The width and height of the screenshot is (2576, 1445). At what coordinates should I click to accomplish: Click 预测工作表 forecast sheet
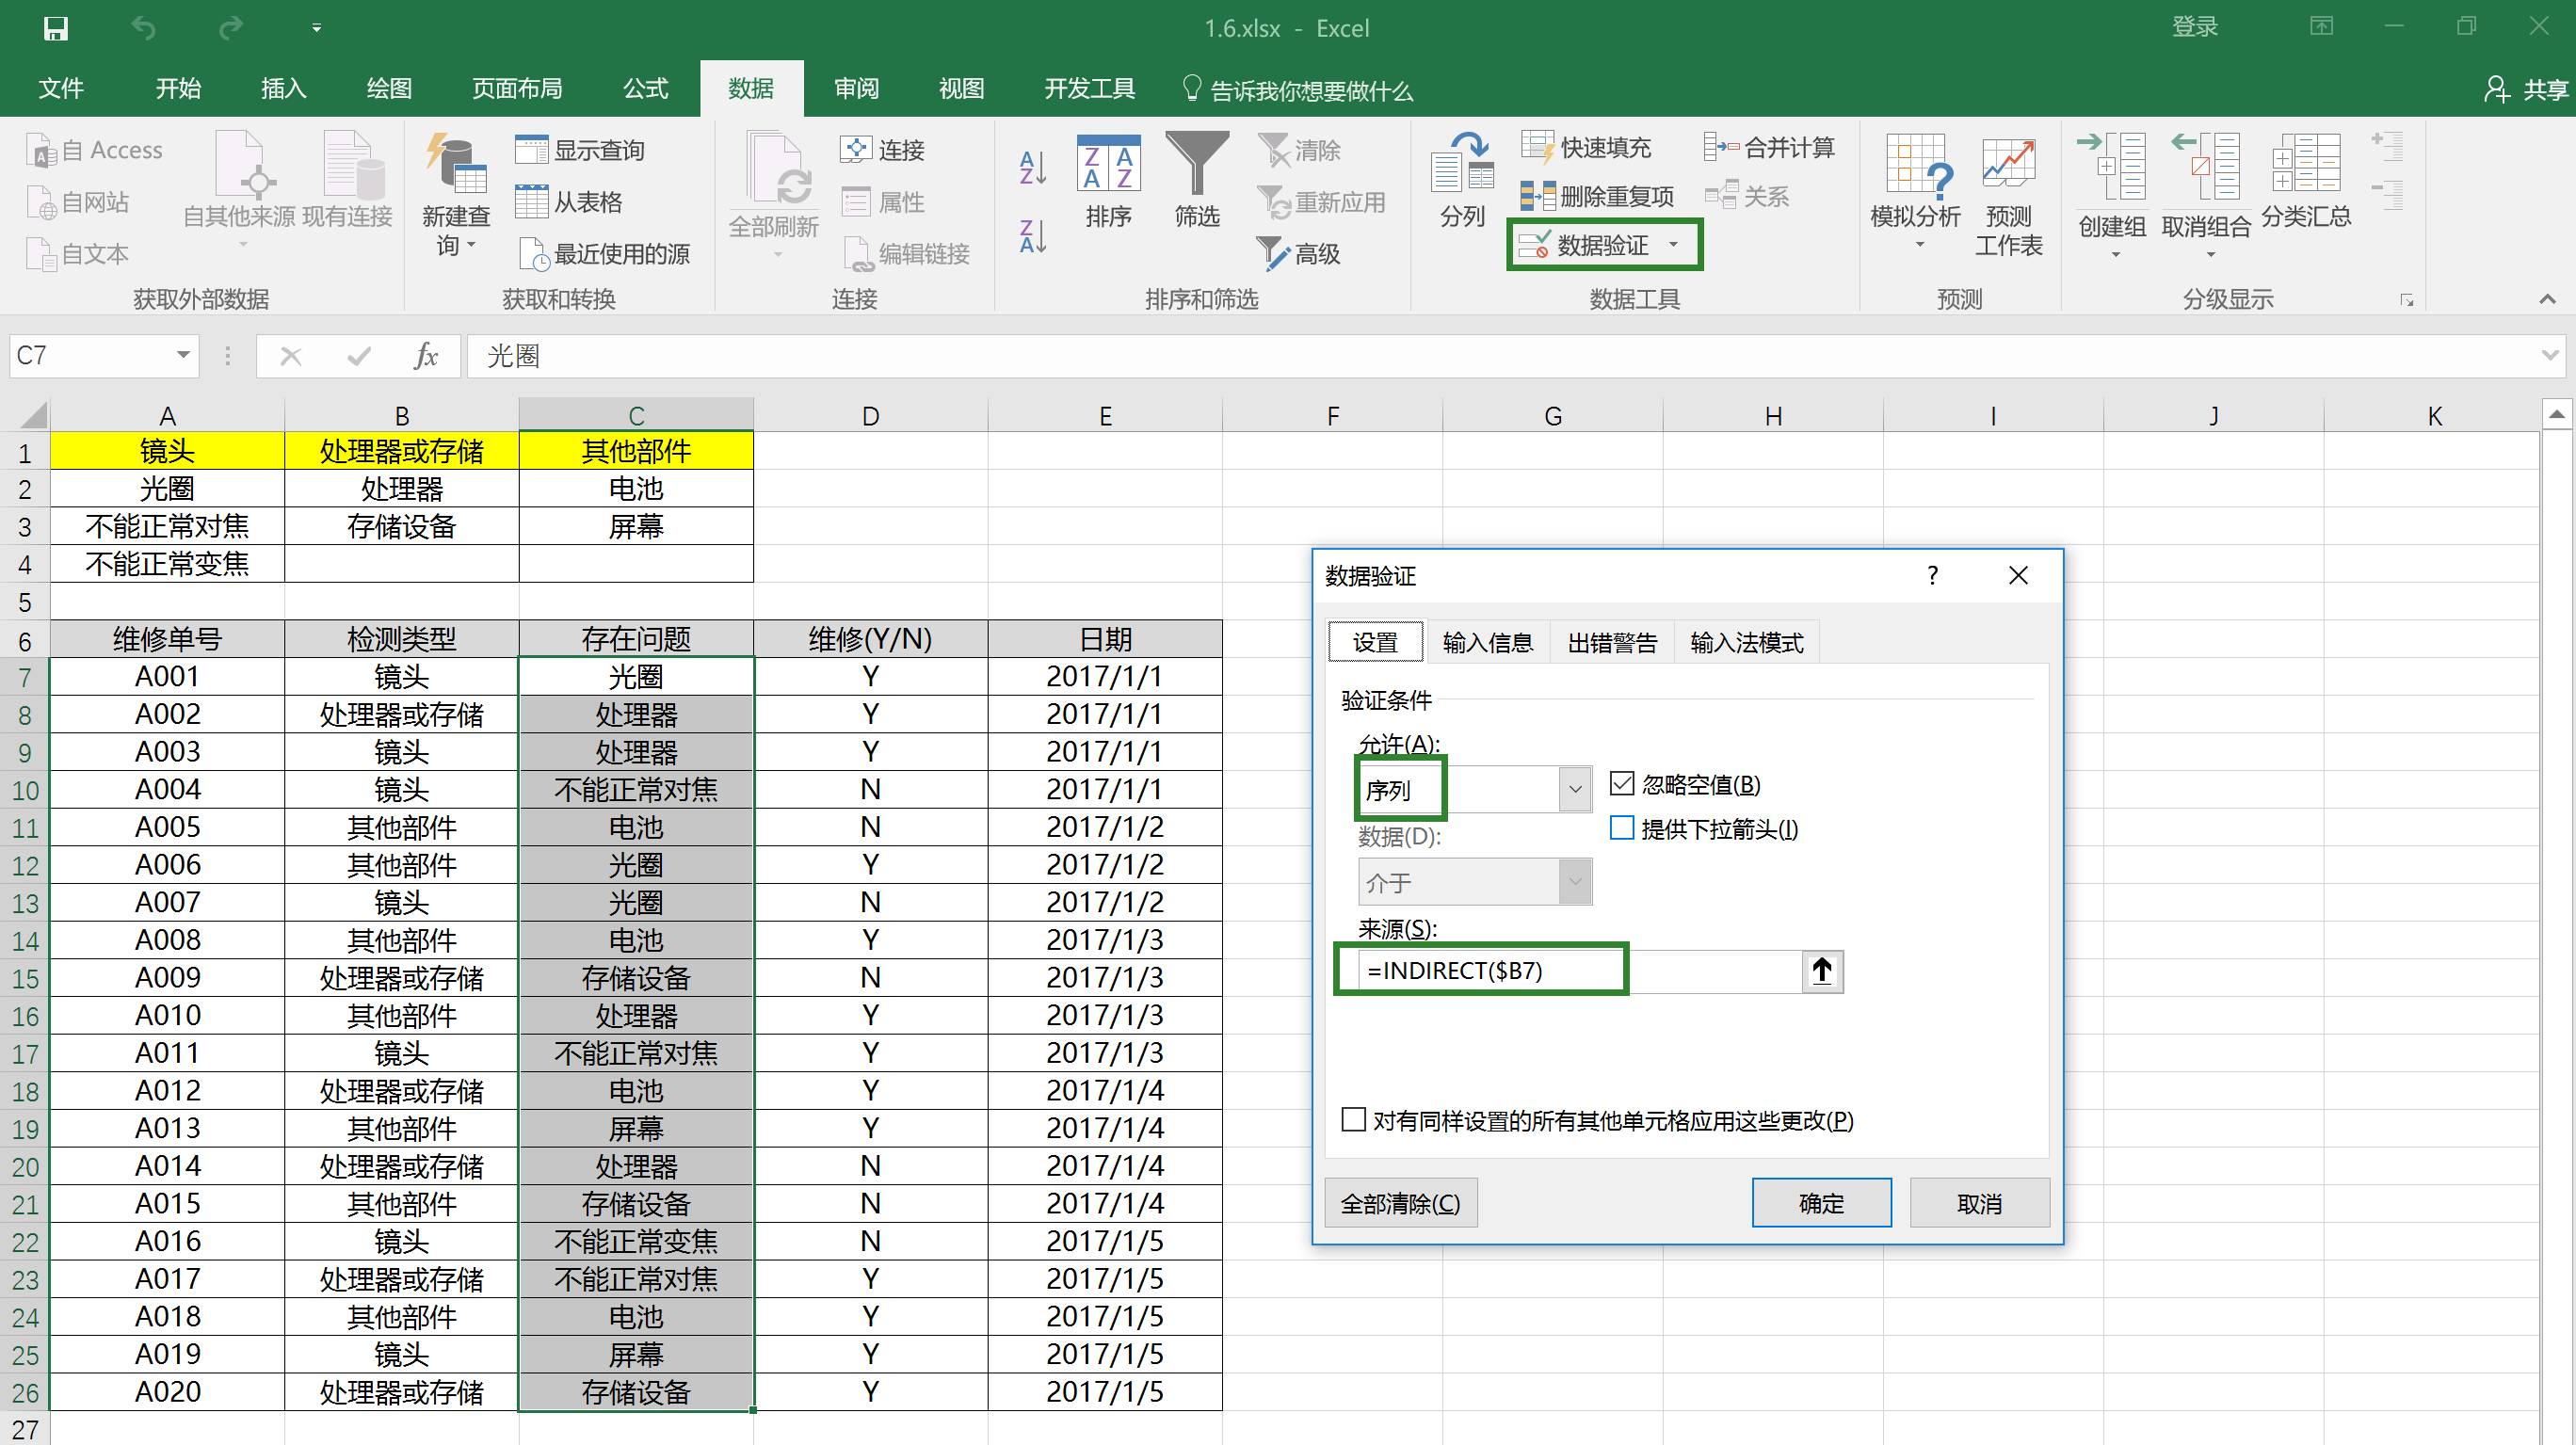pyautogui.click(x=2008, y=194)
